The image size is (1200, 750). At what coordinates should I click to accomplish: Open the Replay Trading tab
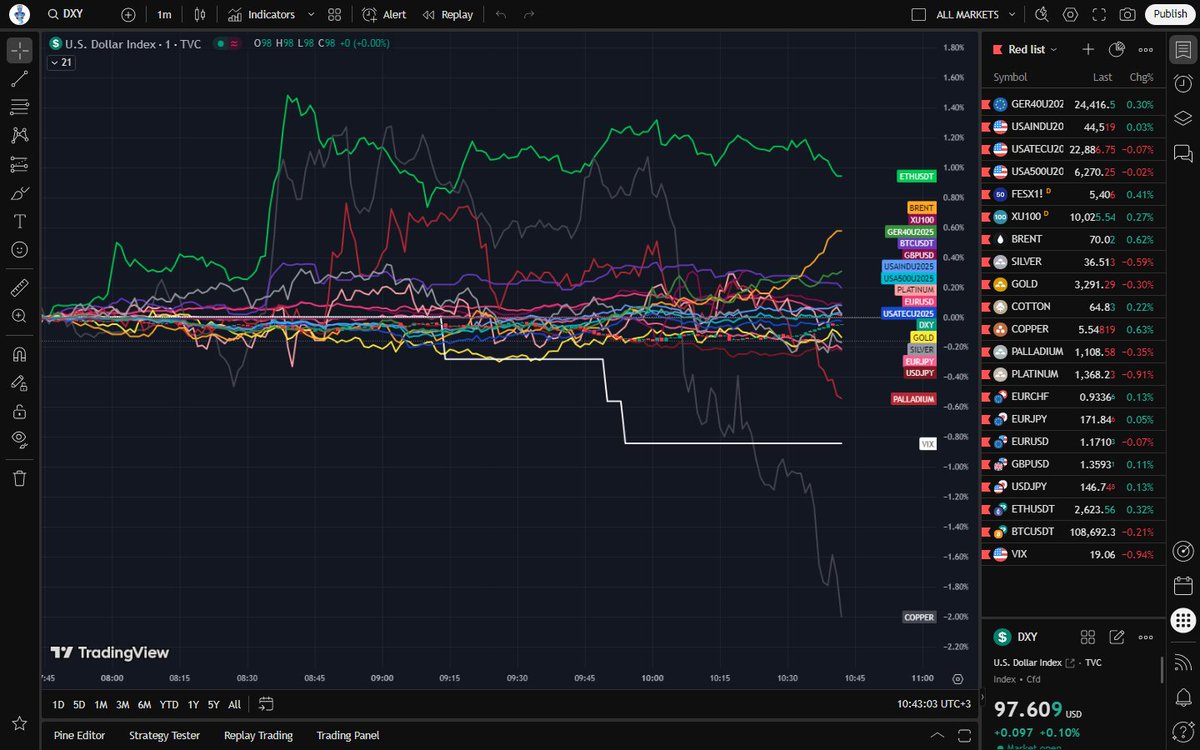(x=258, y=735)
